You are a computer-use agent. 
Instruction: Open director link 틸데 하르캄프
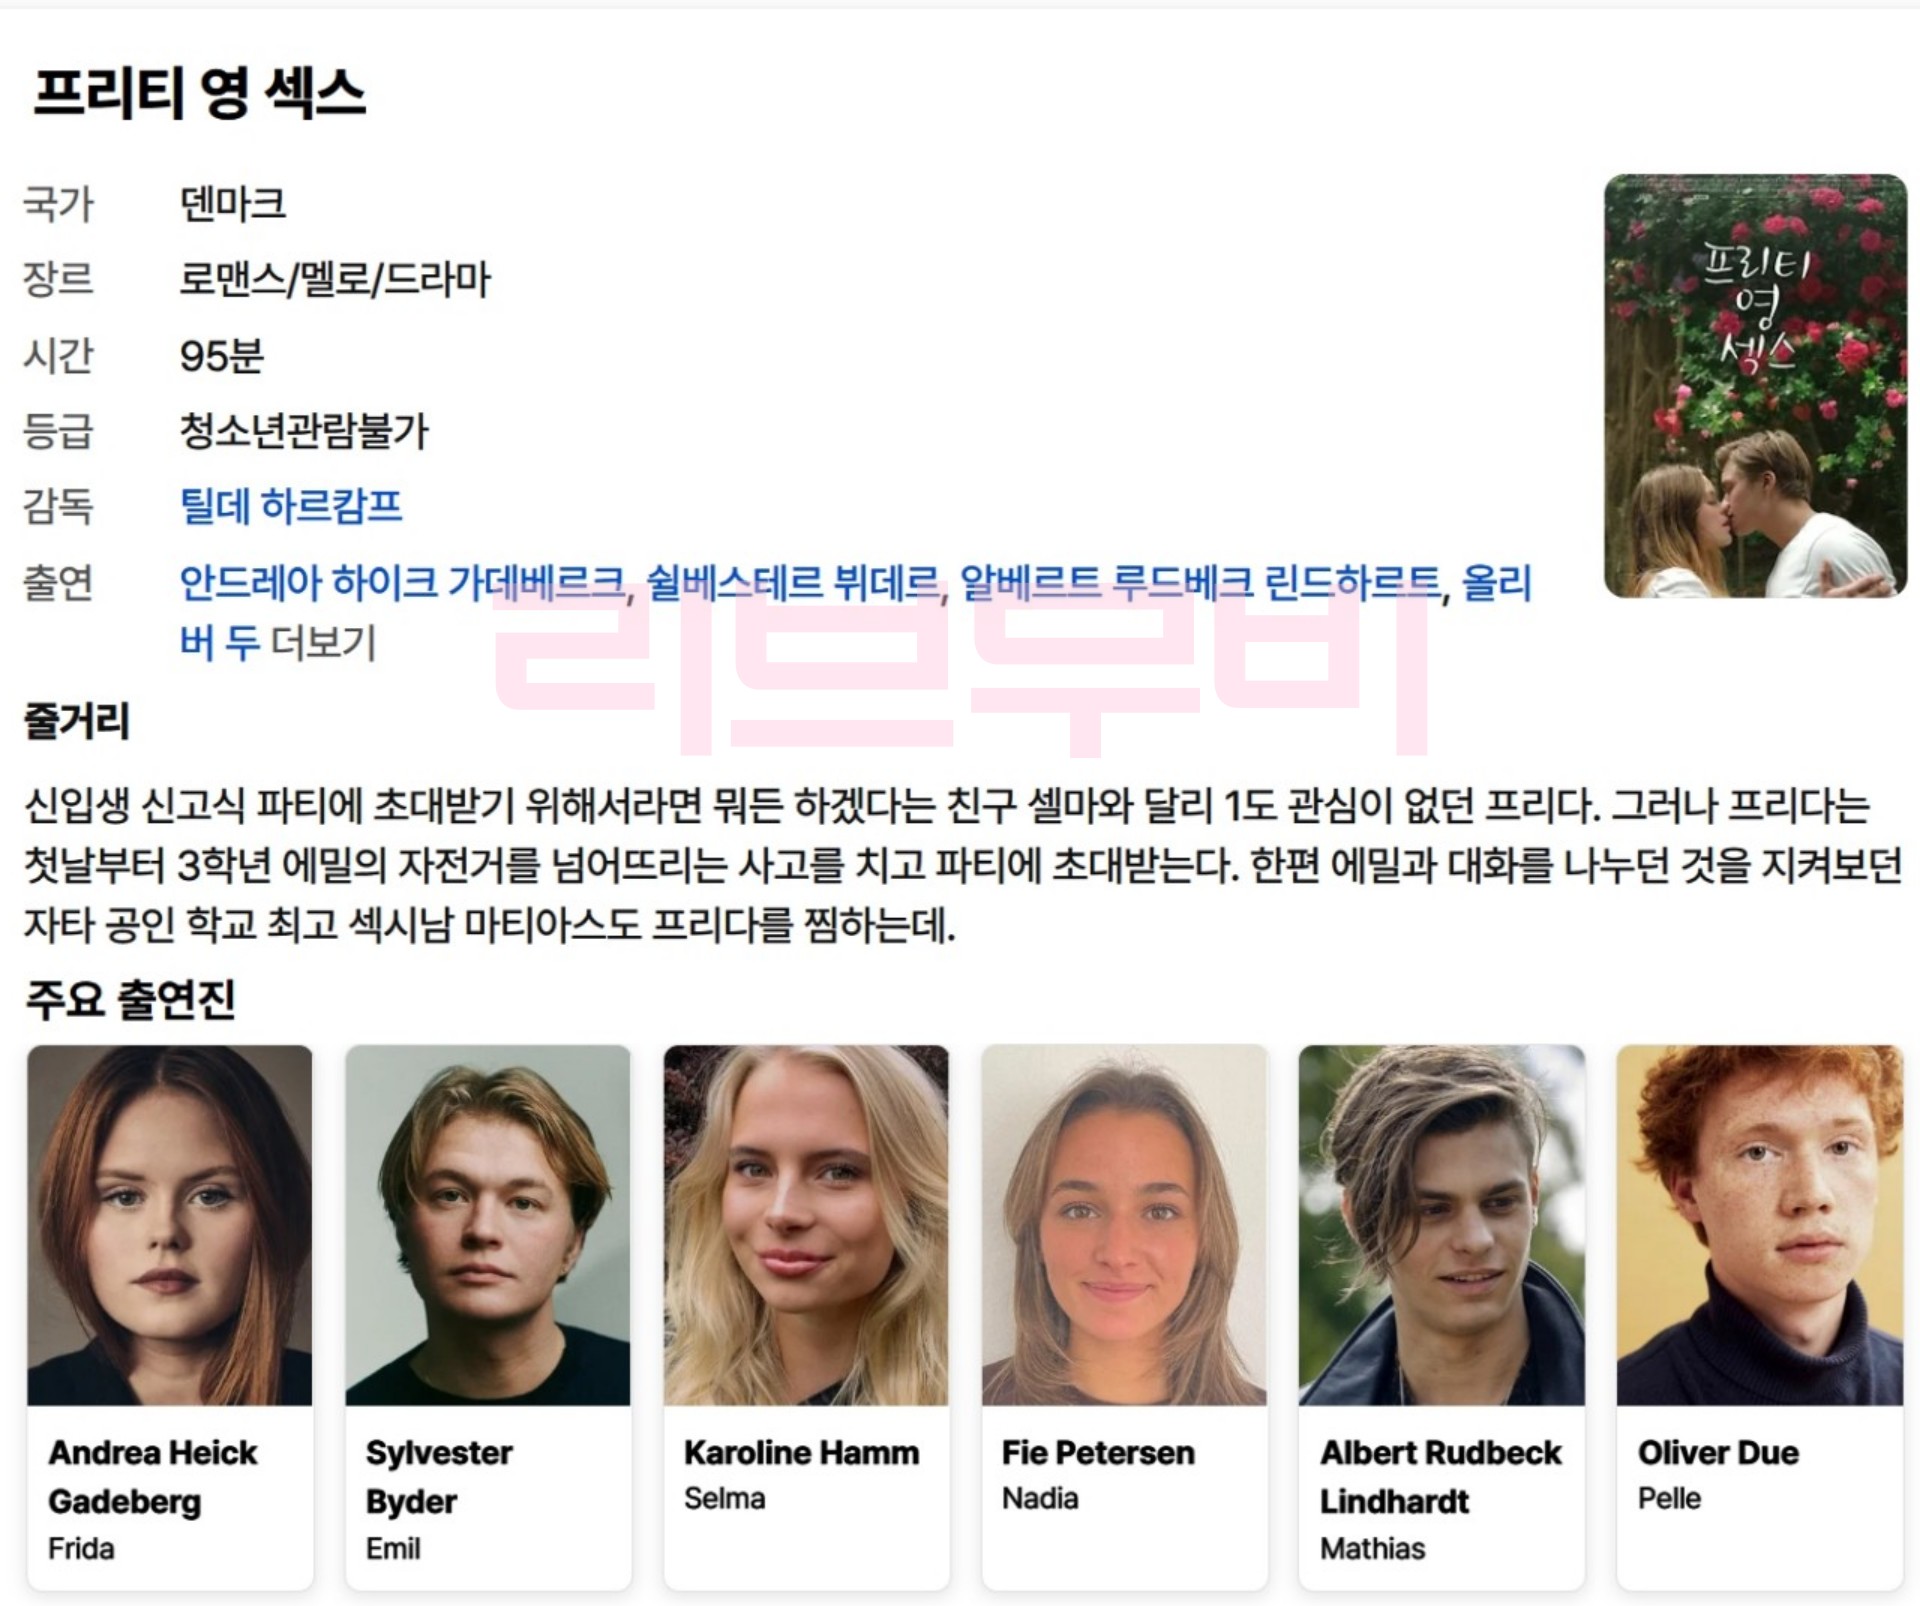(x=290, y=506)
